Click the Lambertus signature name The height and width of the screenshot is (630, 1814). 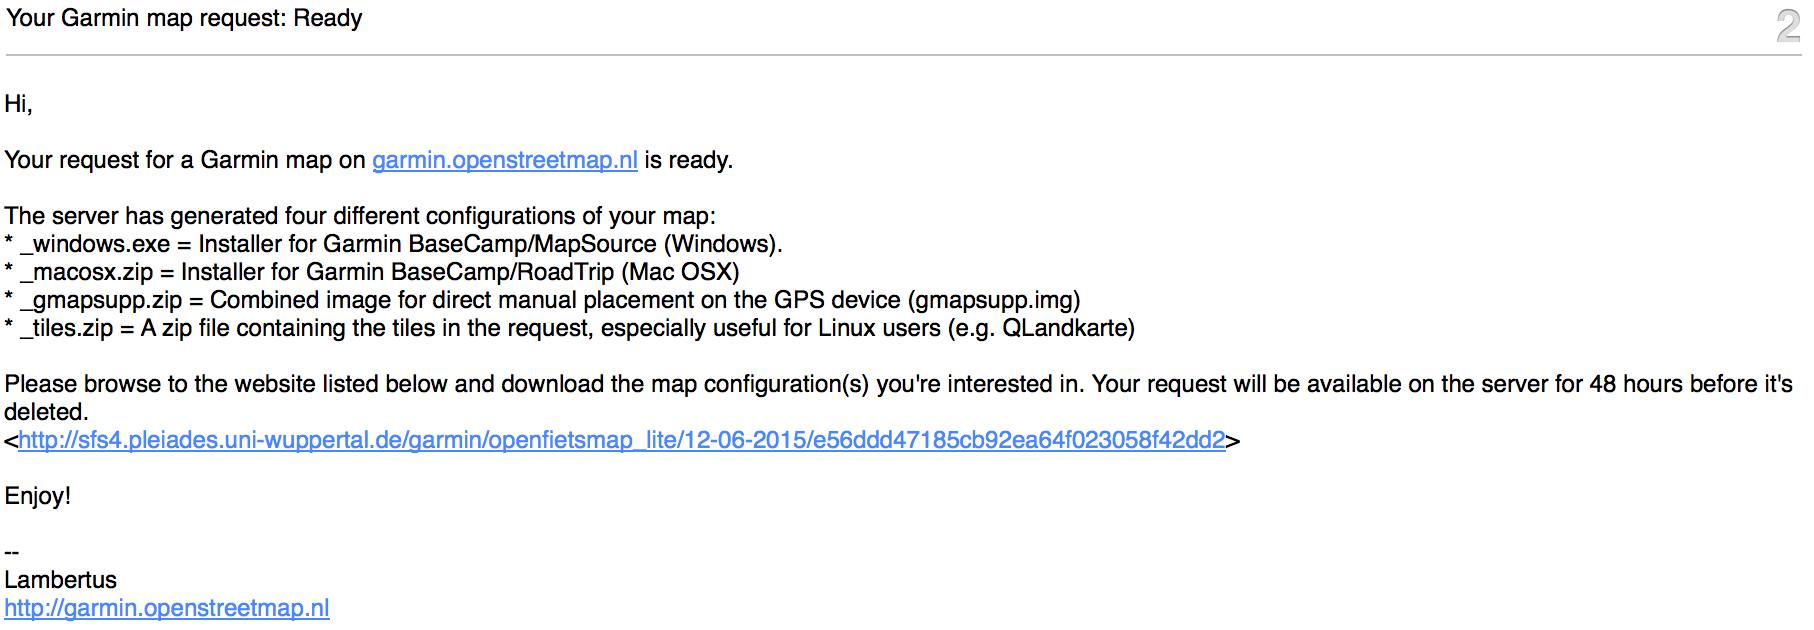click(x=60, y=580)
